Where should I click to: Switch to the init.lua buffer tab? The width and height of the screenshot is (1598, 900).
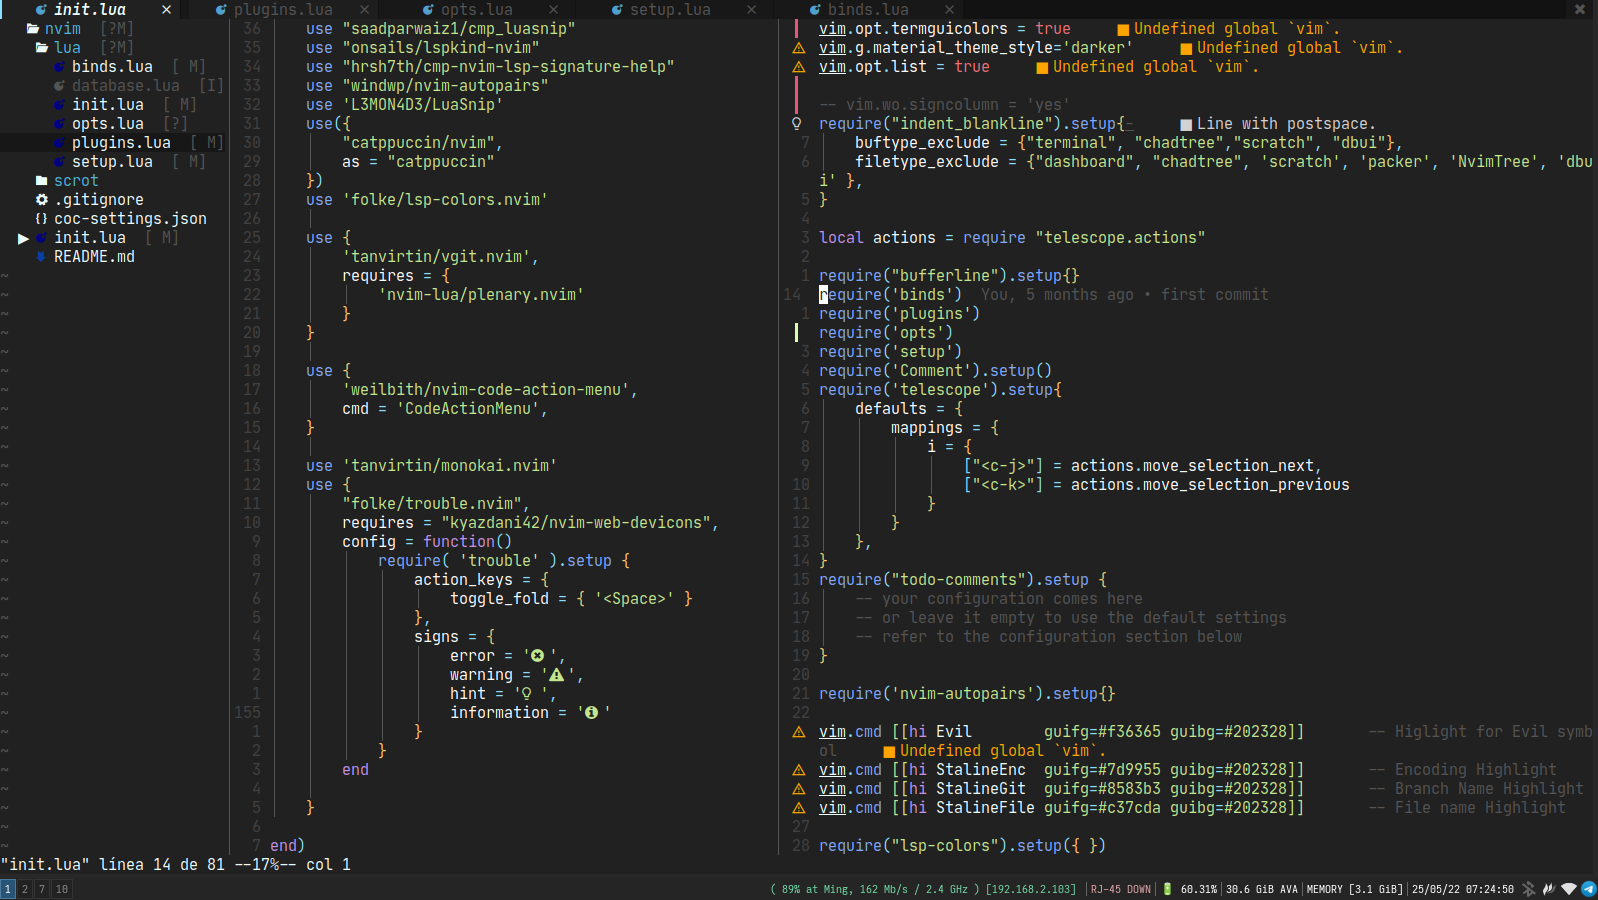90,9
